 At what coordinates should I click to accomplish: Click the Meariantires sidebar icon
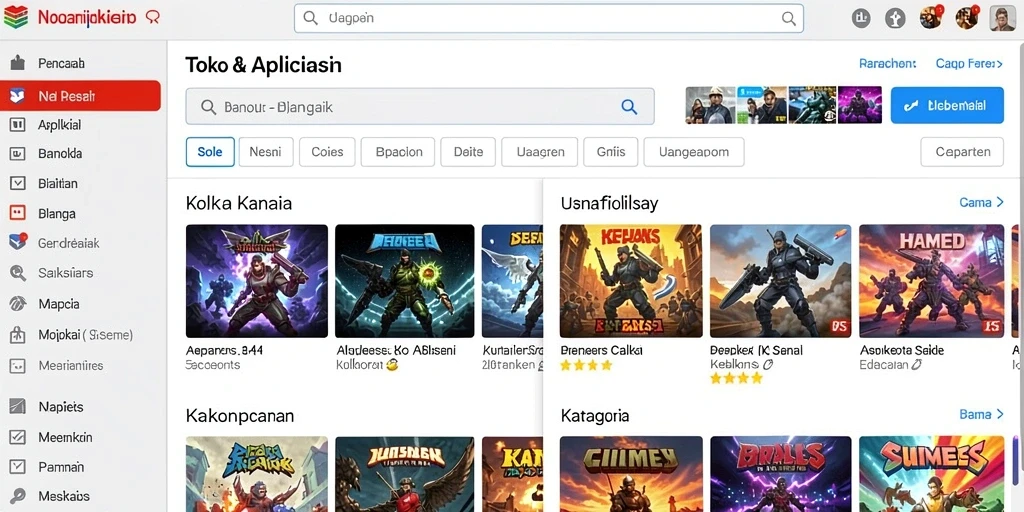pos(18,366)
